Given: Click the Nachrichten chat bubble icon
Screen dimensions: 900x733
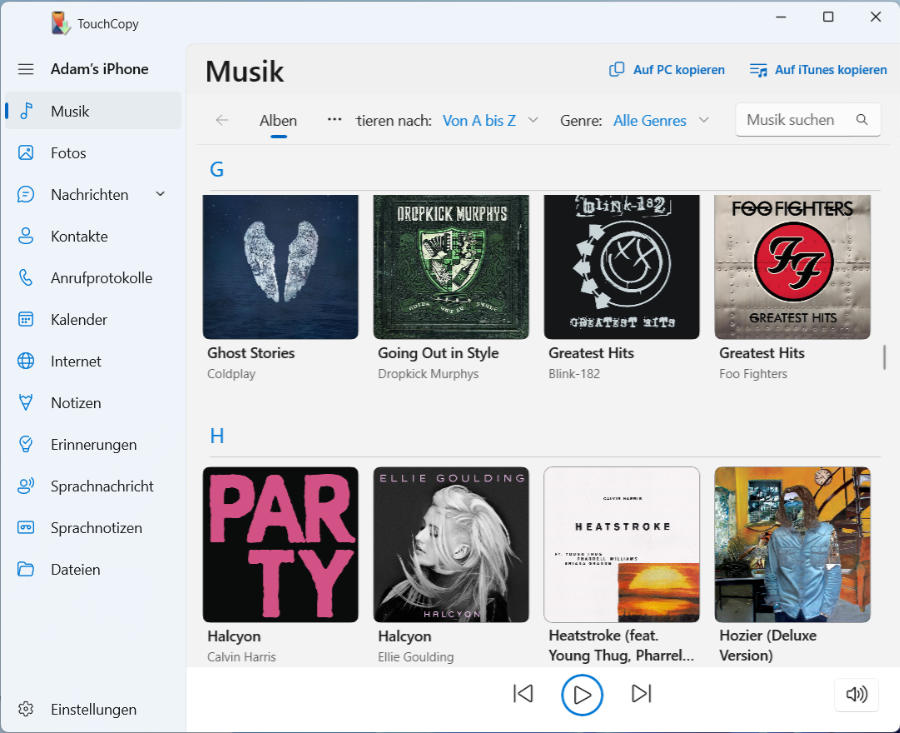Looking at the screenshot, I should pyautogui.click(x=26, y=195).
